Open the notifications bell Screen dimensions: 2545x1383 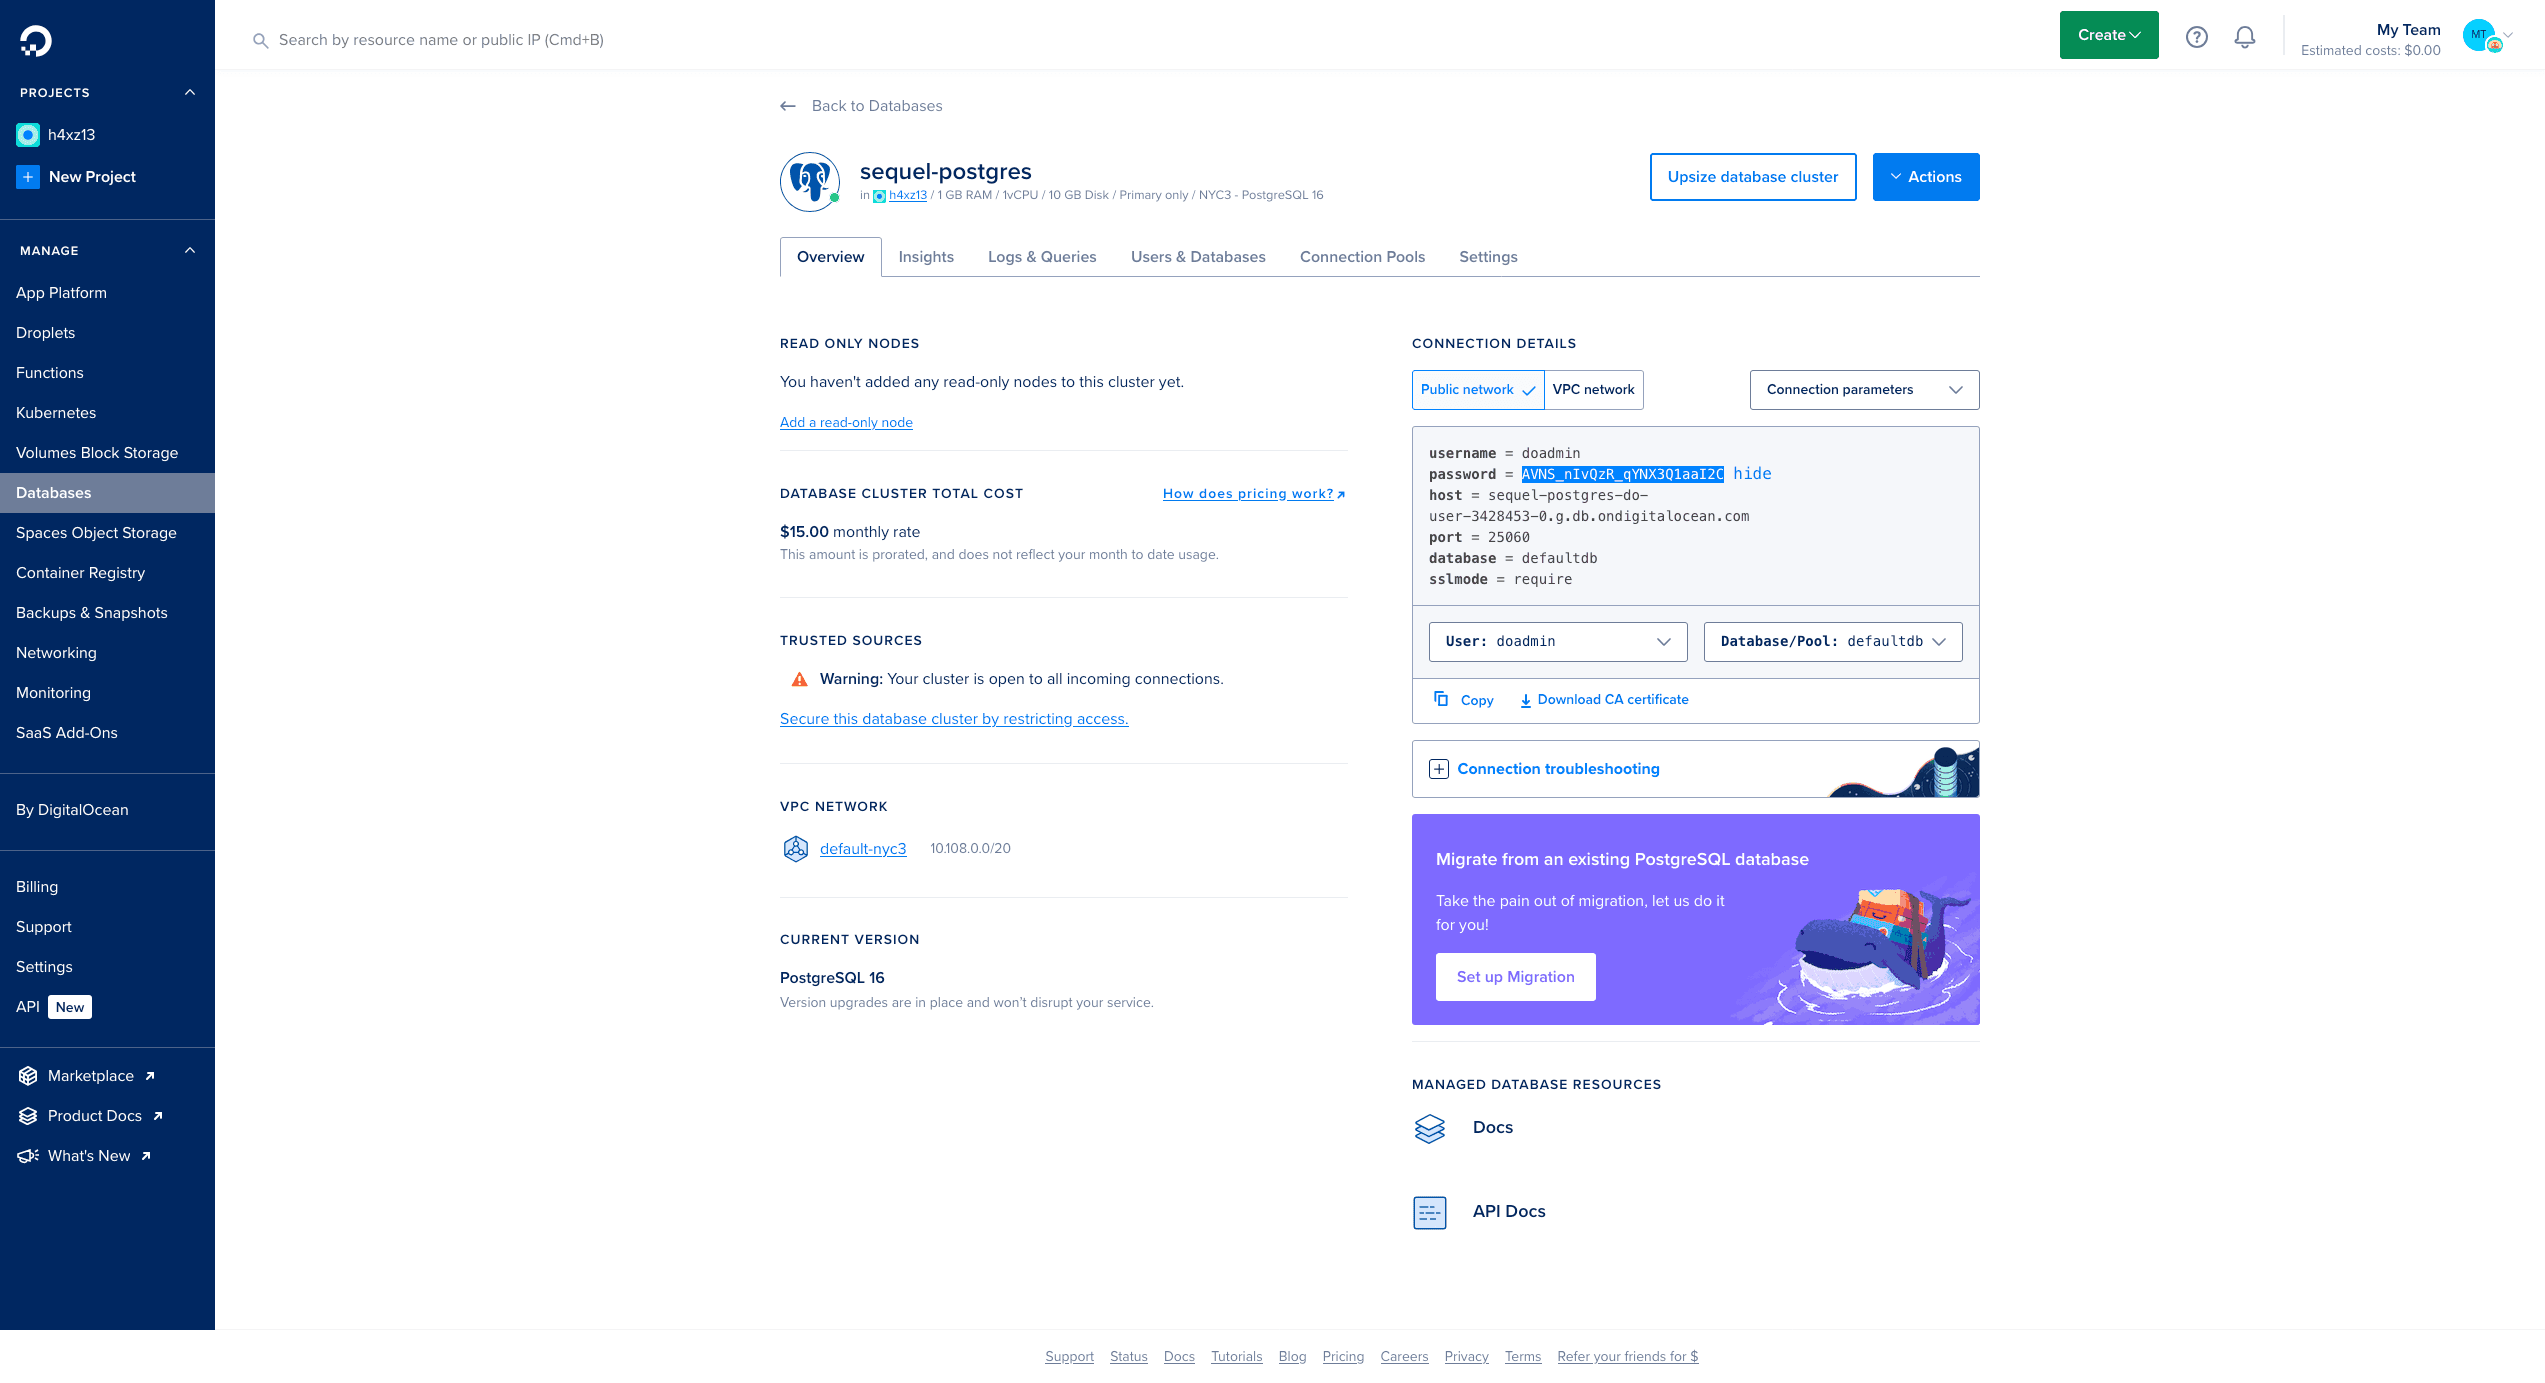tap(2245, 37)
